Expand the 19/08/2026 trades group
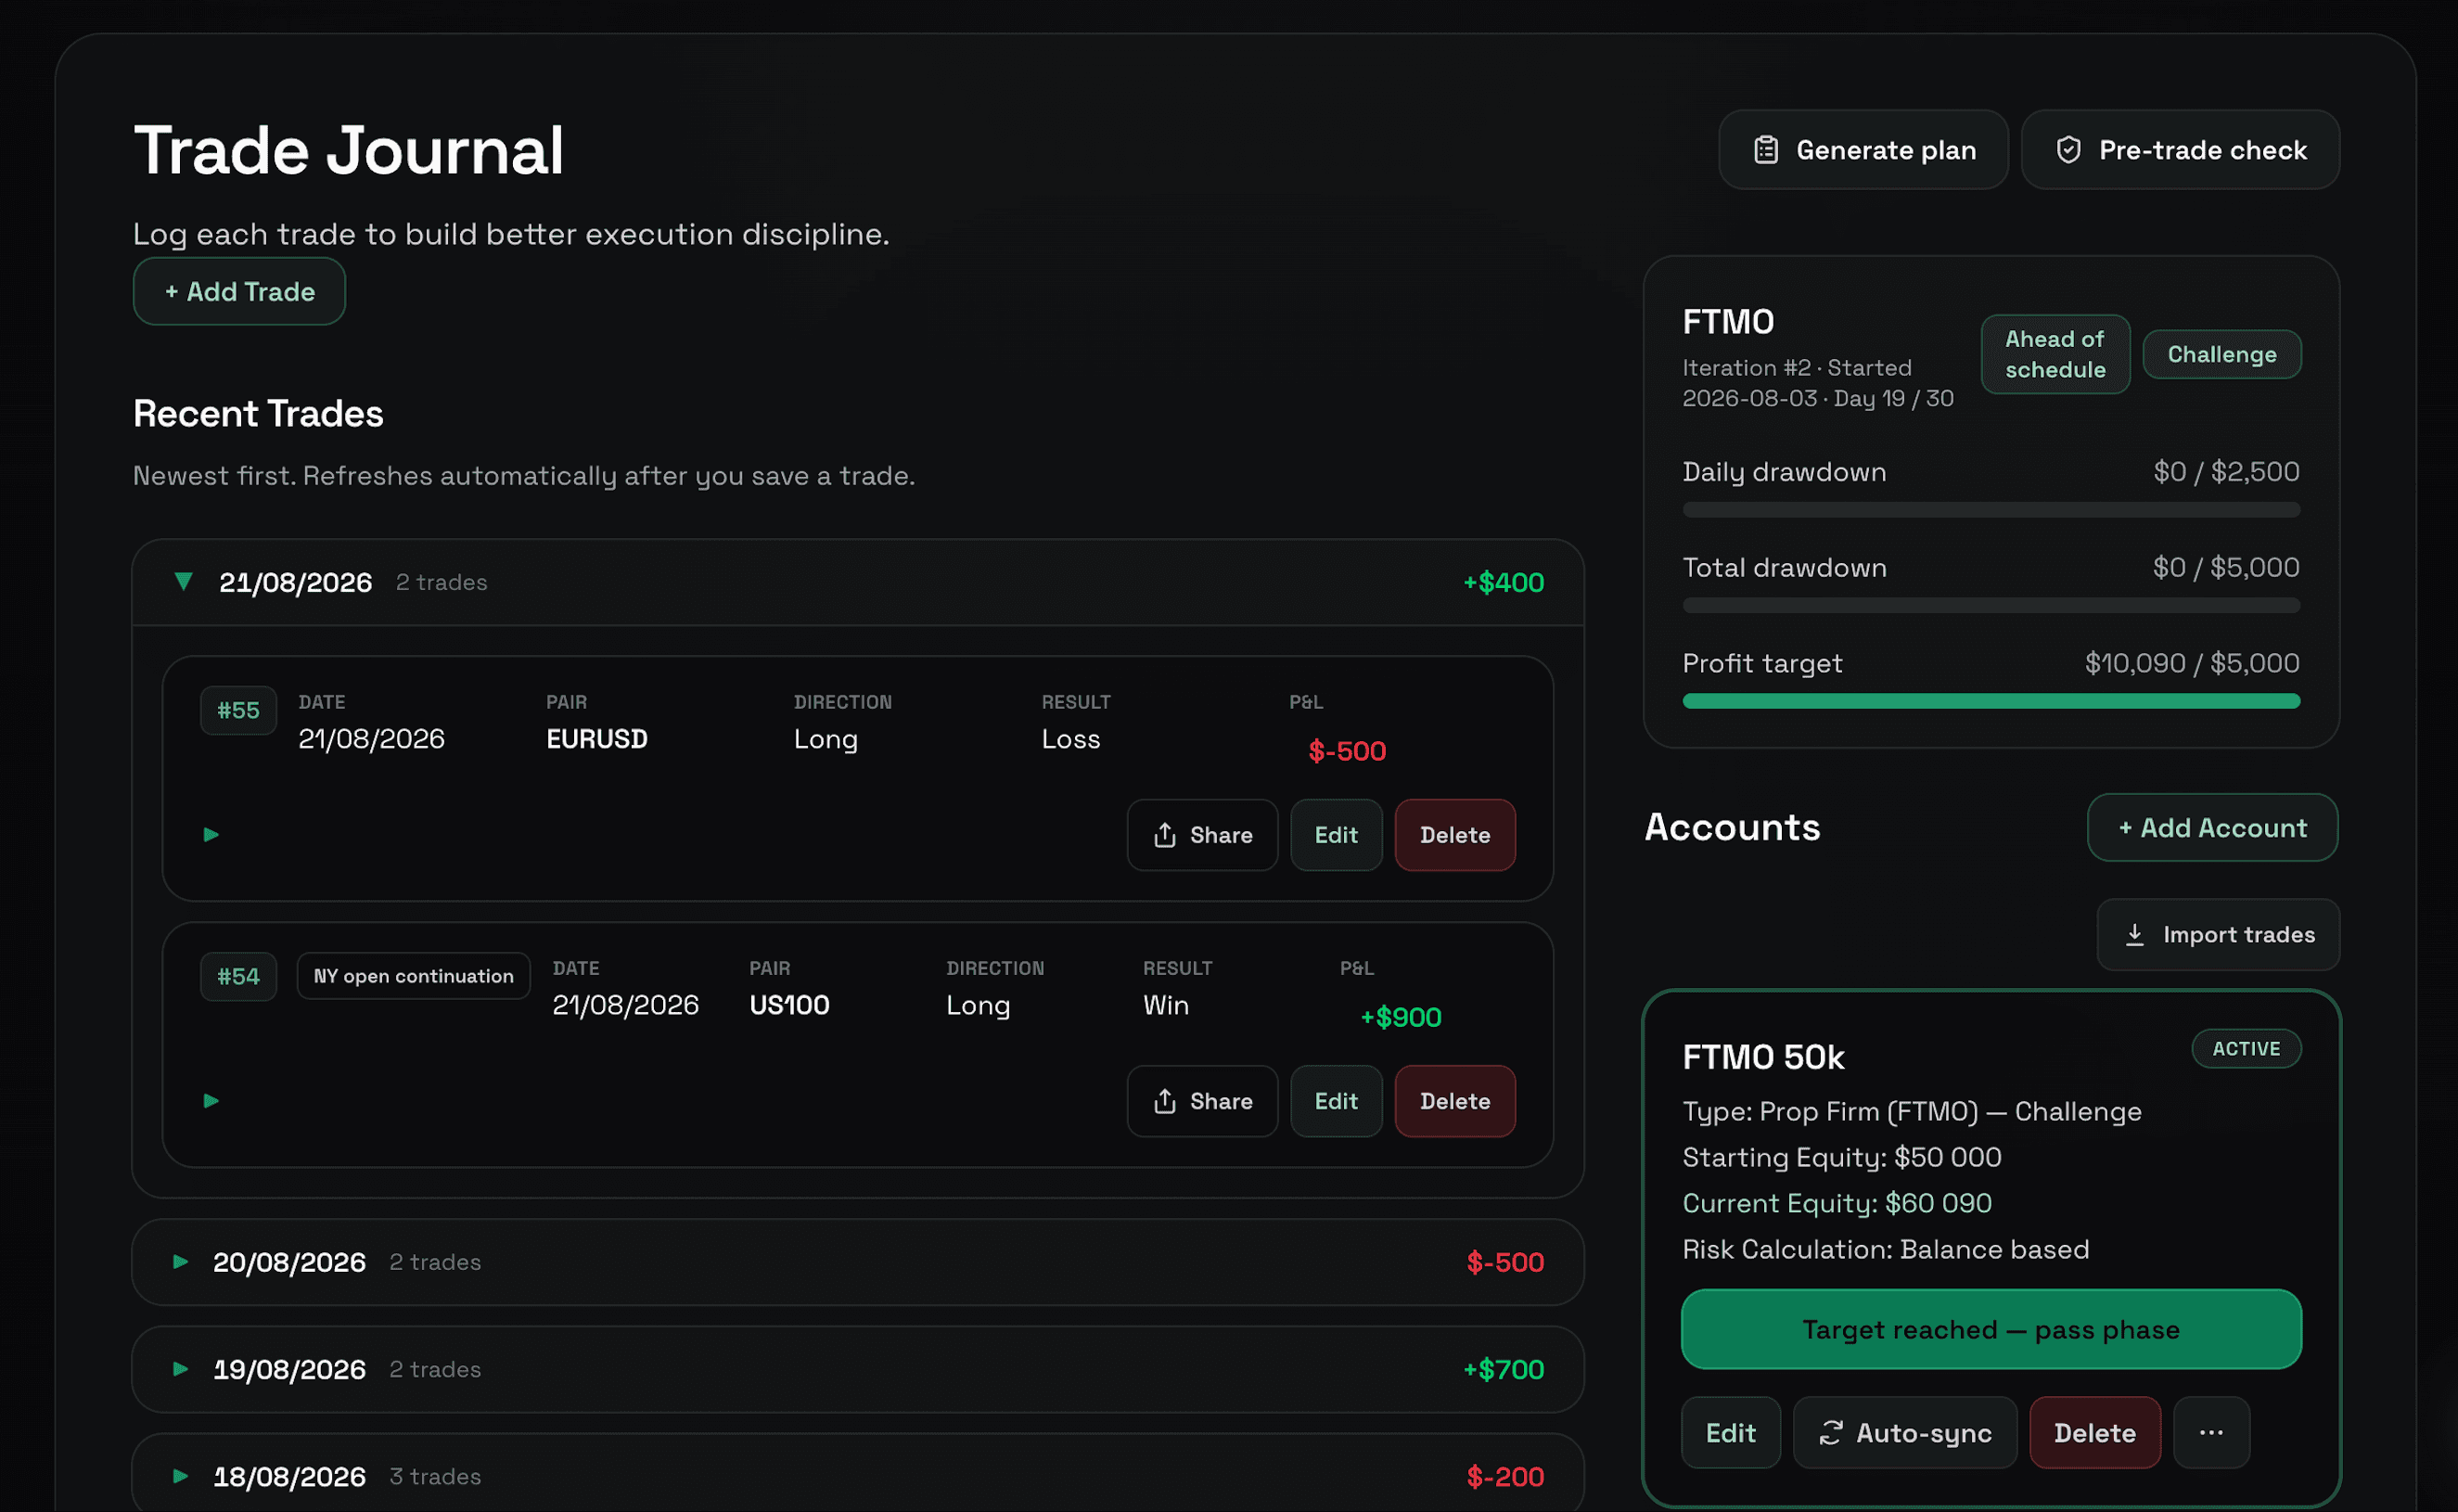Image resolution: width=2458 pixels, height=1512 pixels. click(x=180, y=1369)
